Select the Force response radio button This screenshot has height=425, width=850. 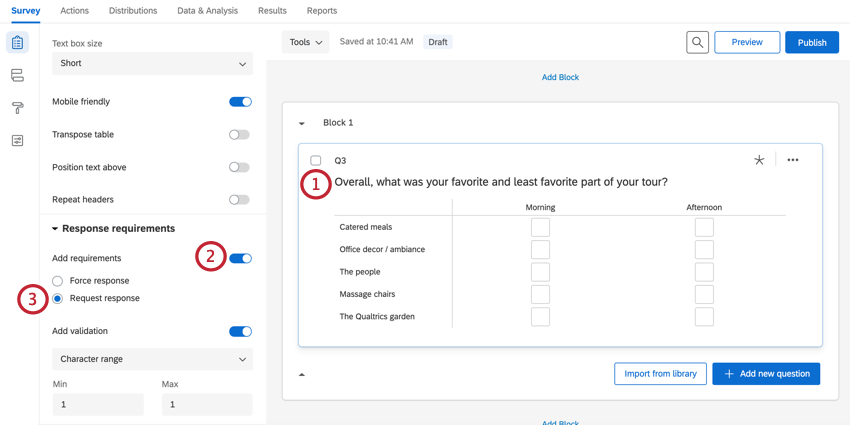58,281
